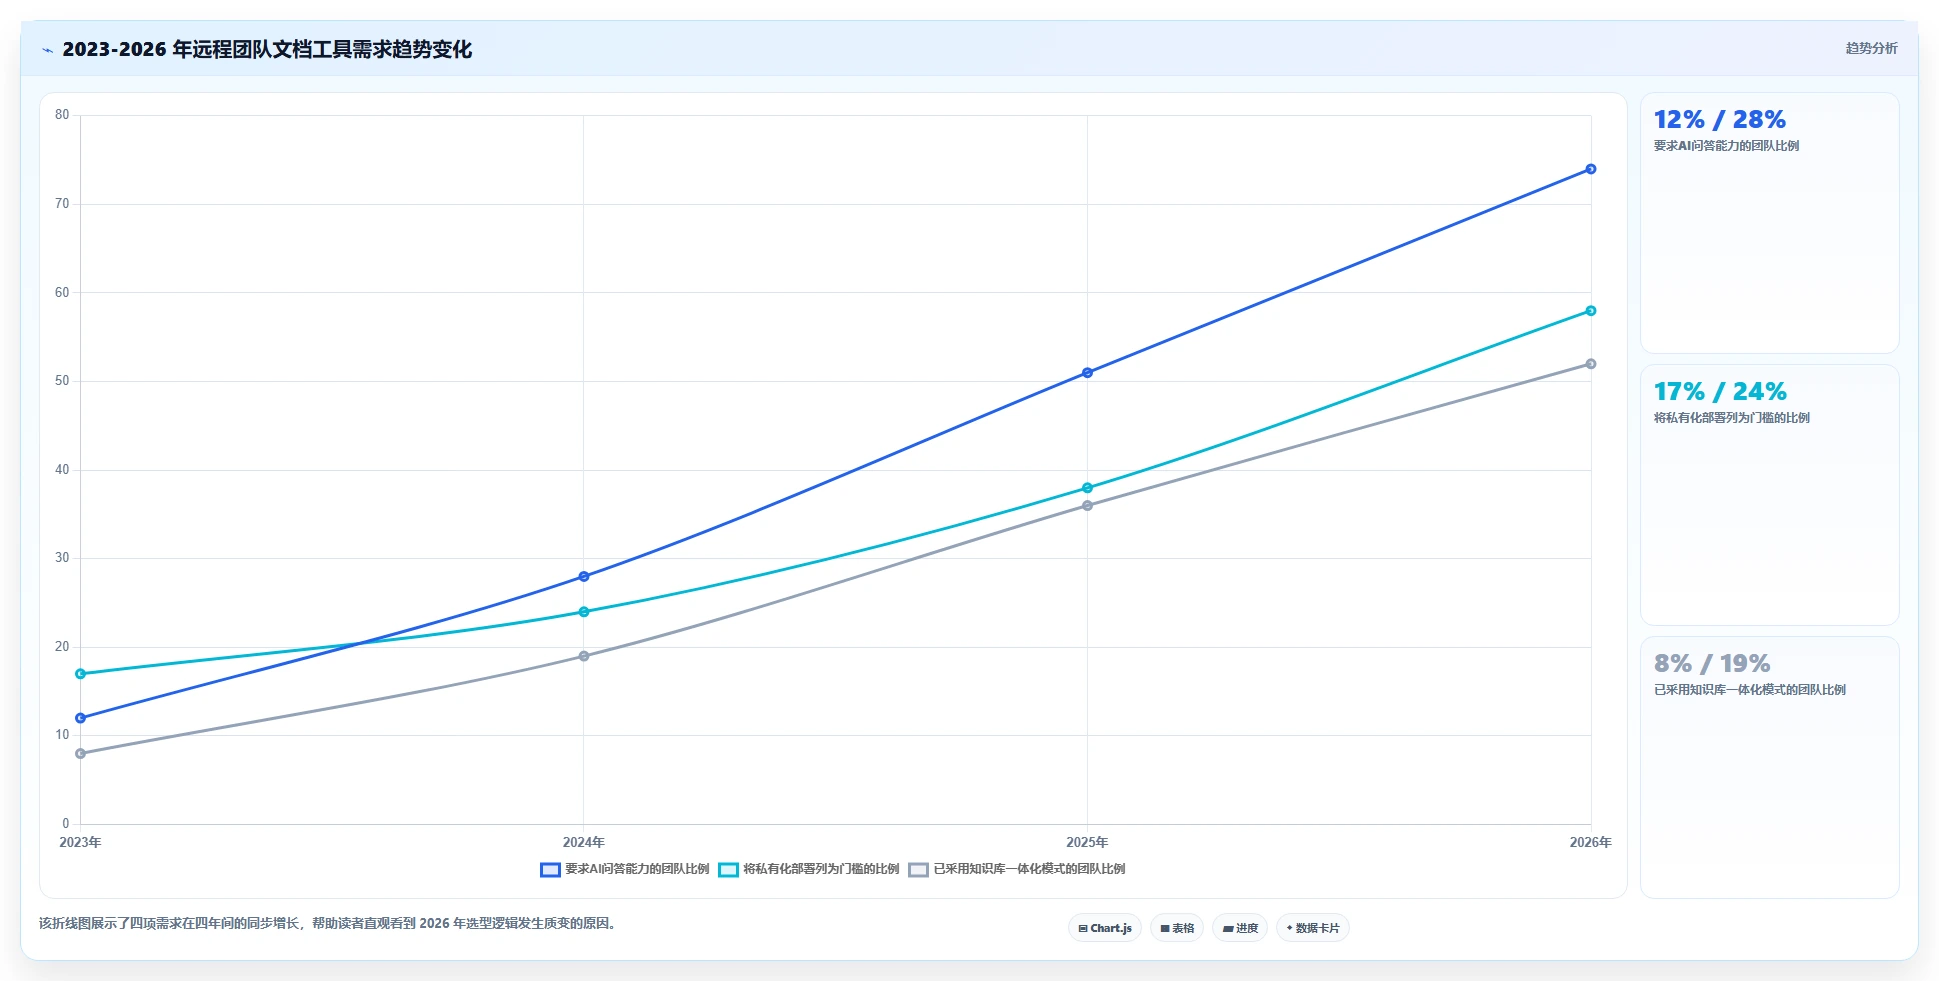The image size is (1939, 981).
Task: Toggle the 要求AI问答能力的团队比例 legend entry
Action: click(625, 869)
